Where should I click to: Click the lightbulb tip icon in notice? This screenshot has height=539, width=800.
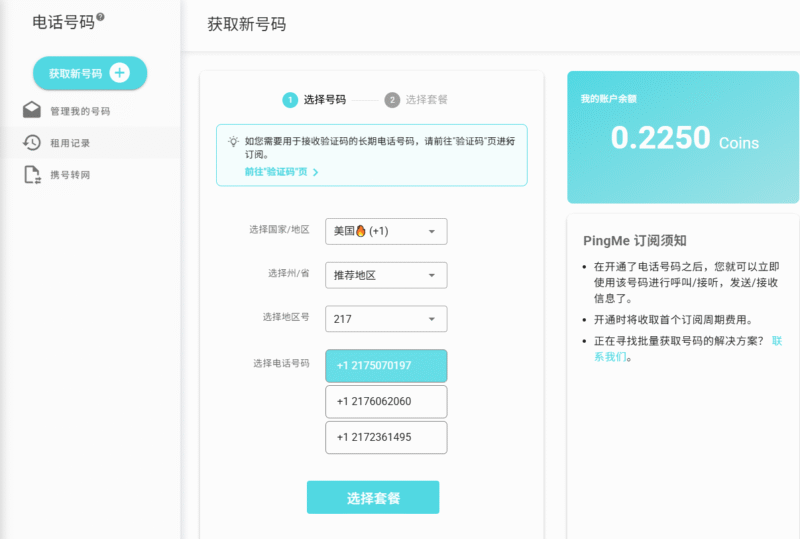[233, 141]
